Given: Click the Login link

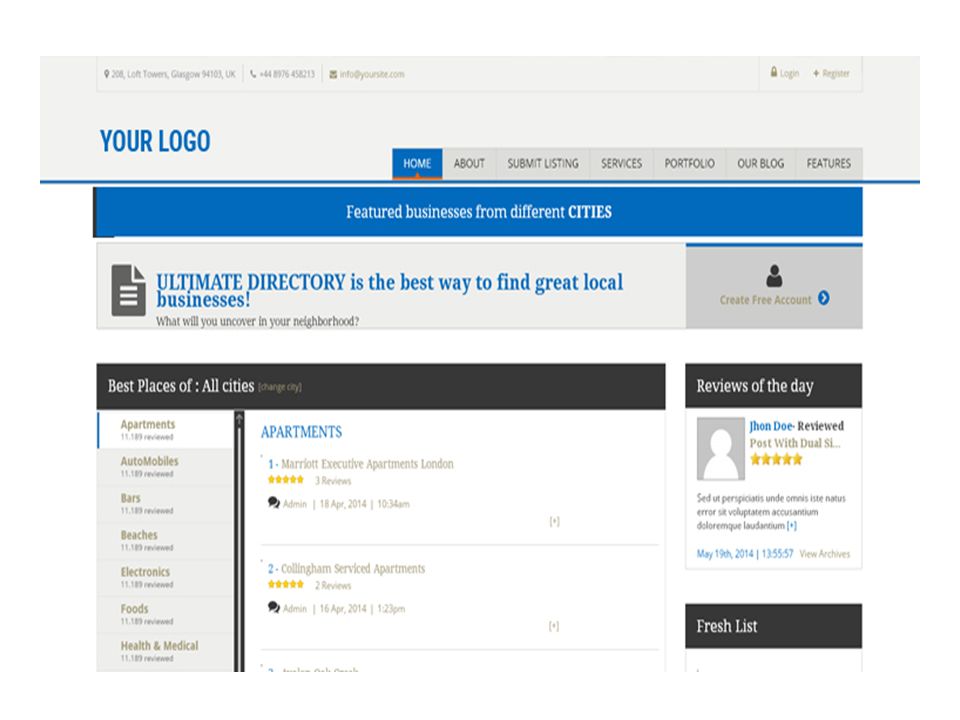Looking at the screenshot, I should 789,73.
